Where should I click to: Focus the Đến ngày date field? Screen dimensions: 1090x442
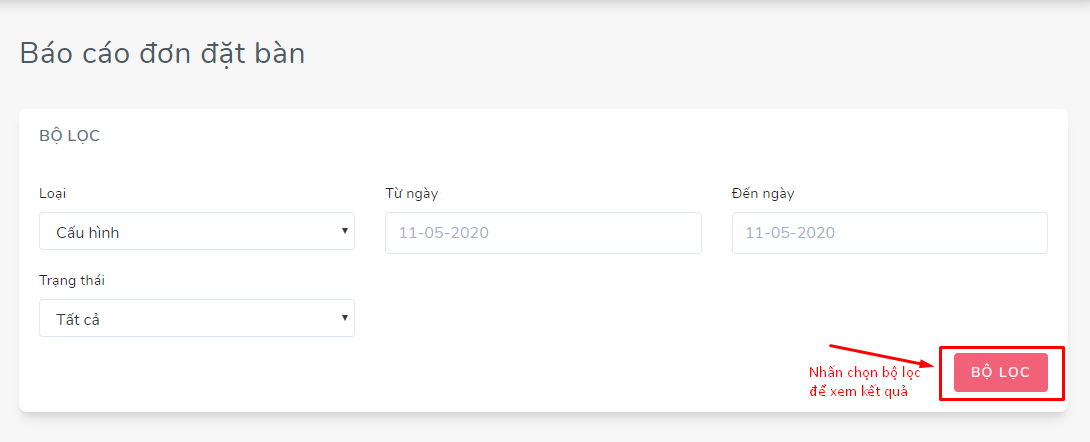(890, 233)
